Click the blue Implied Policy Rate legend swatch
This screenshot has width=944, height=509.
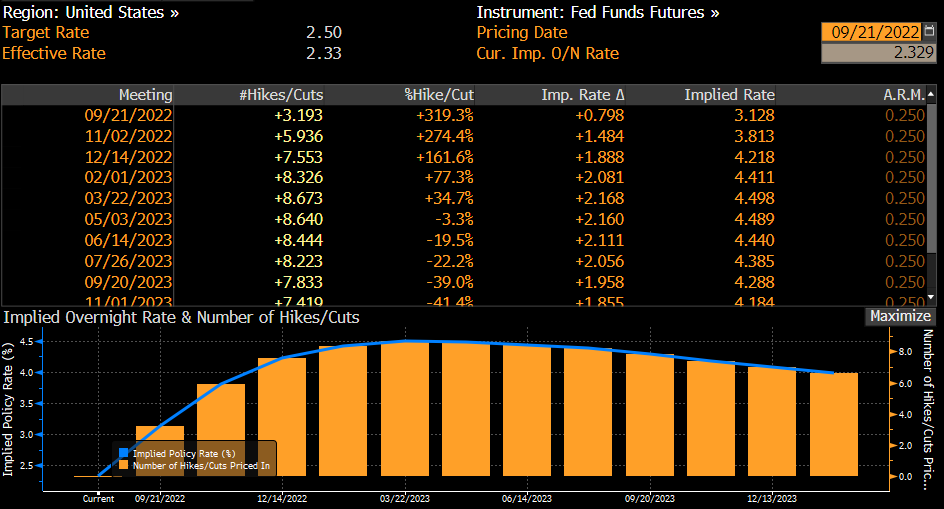(x=123, y=453)
